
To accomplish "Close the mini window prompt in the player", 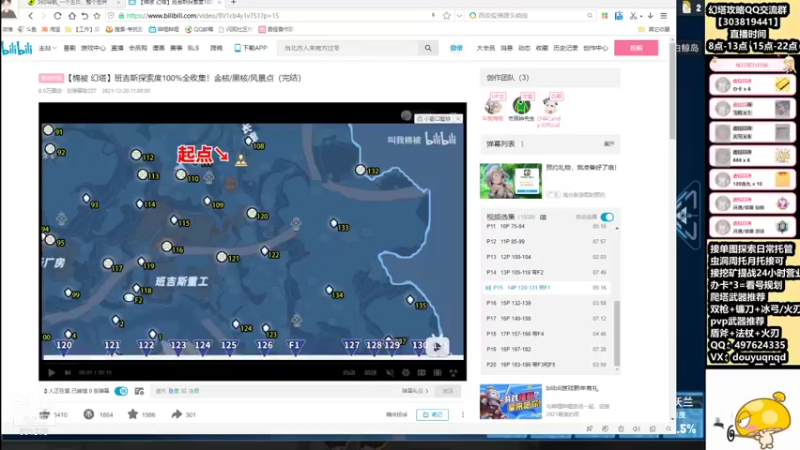I will point(458,118).
